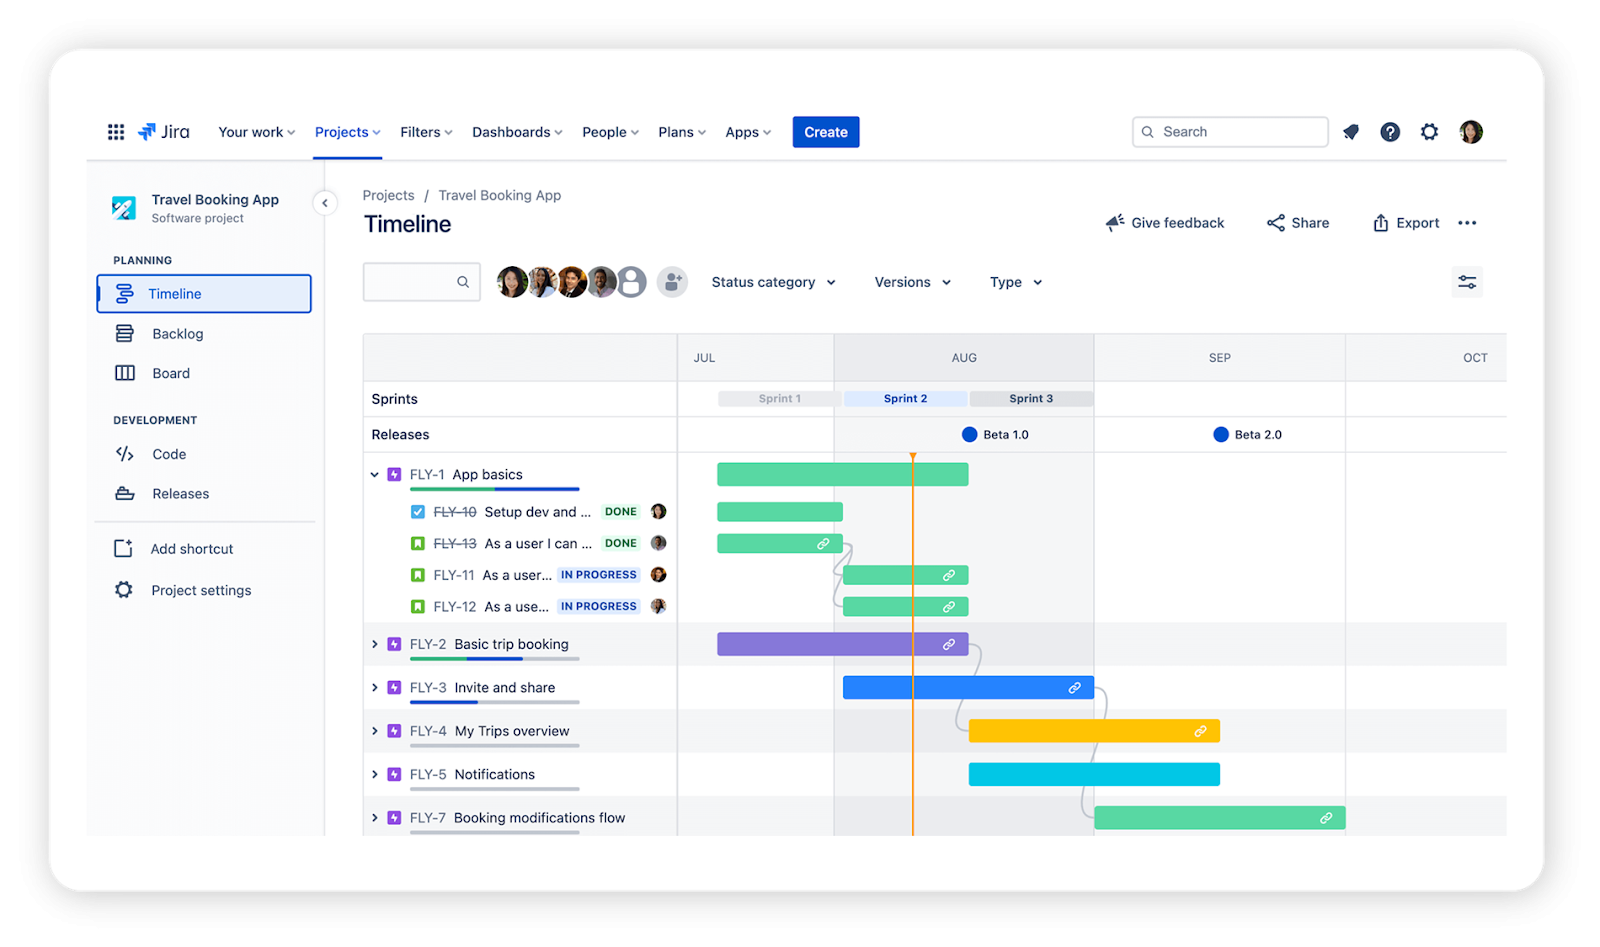Screen dimensions: 1600x947
Task: Click the Create button
Action: [x=825, y=131]
